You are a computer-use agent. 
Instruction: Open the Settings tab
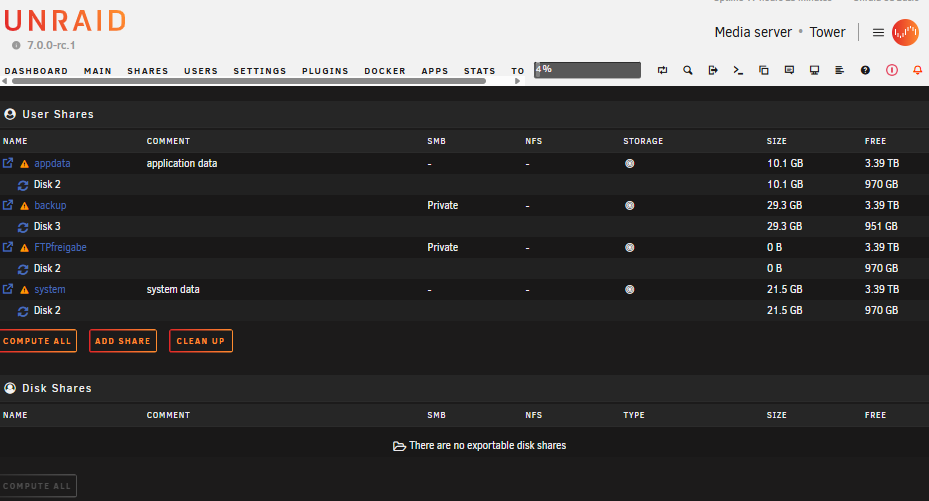click(x=260, y=71)
